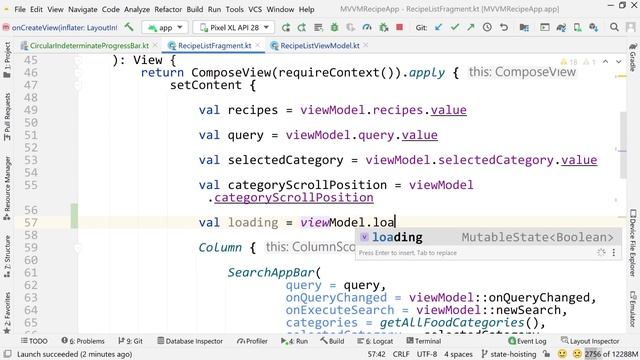Open UTF-8 file encoding selector
Image resolution: width=640 pixels, height=360 pixels.
(427, 354)
